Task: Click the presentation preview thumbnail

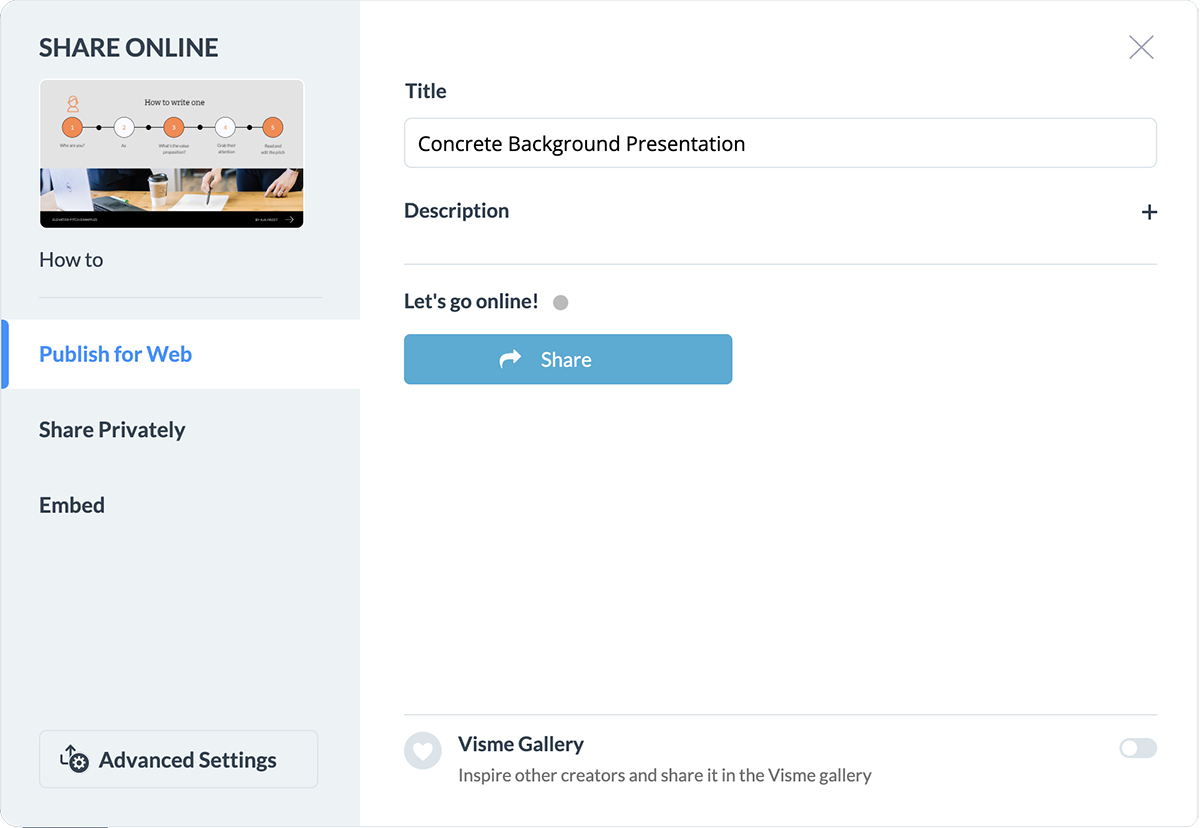Action: (x=171, y=154)
